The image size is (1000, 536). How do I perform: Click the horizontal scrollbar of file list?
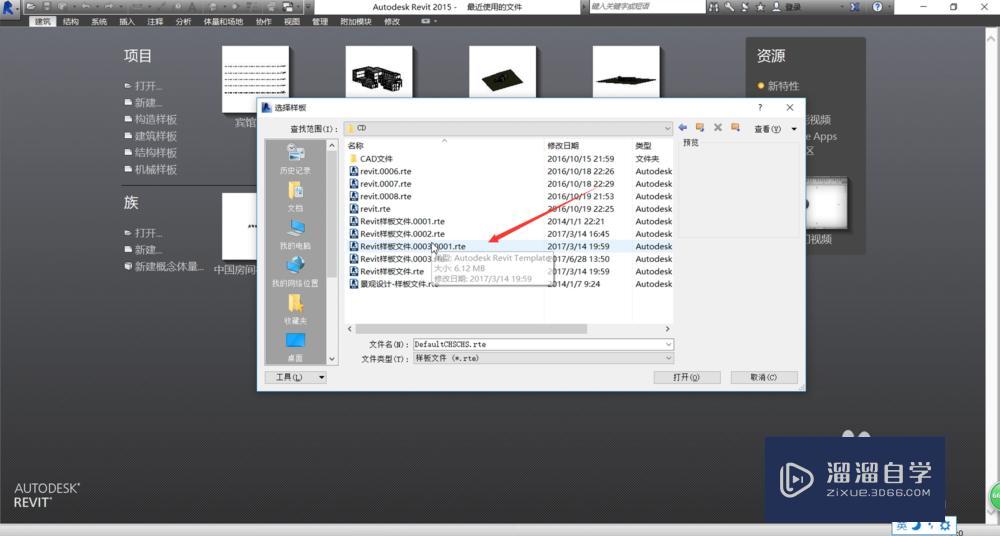pyautogui.click(x=471, y=329)
